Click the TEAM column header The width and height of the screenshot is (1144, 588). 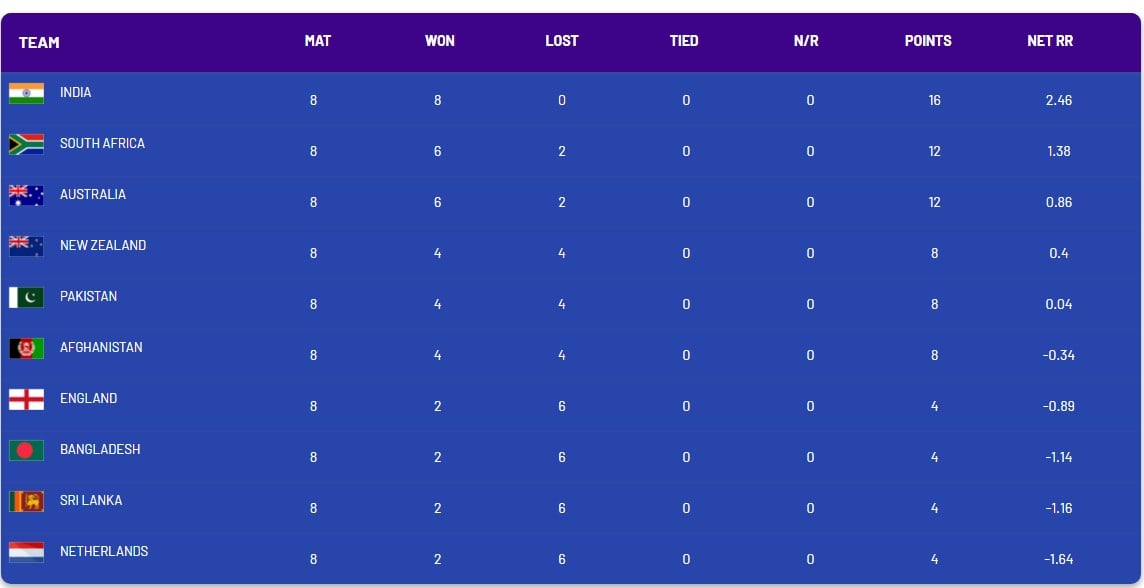[x=39, y=42]
